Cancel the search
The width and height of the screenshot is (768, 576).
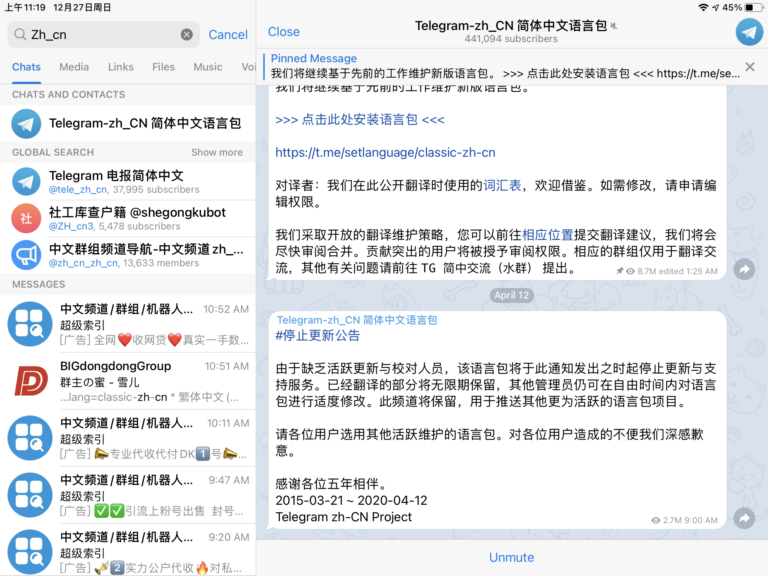[228, 35]
